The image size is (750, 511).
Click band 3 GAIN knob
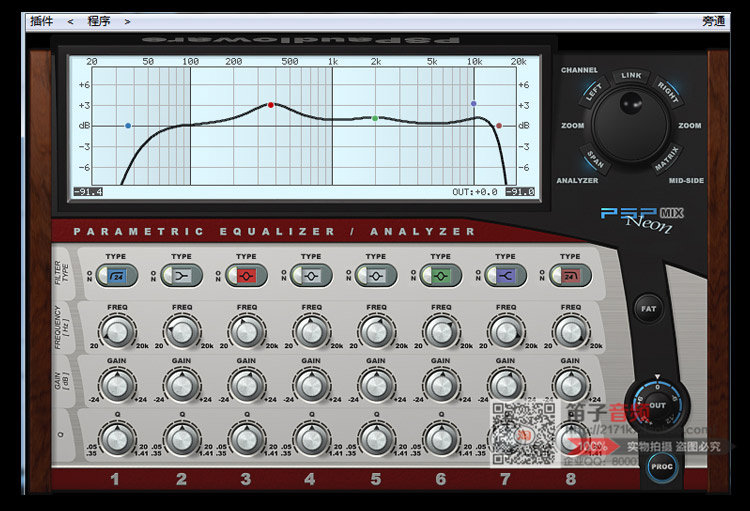click(247, 386)
